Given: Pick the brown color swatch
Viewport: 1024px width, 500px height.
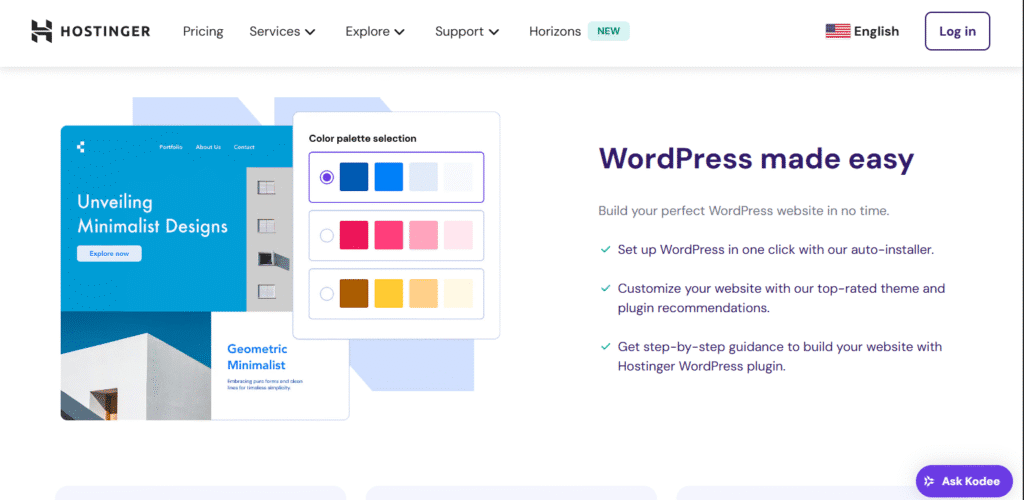Looking at the screenshot, I should 354,294.
